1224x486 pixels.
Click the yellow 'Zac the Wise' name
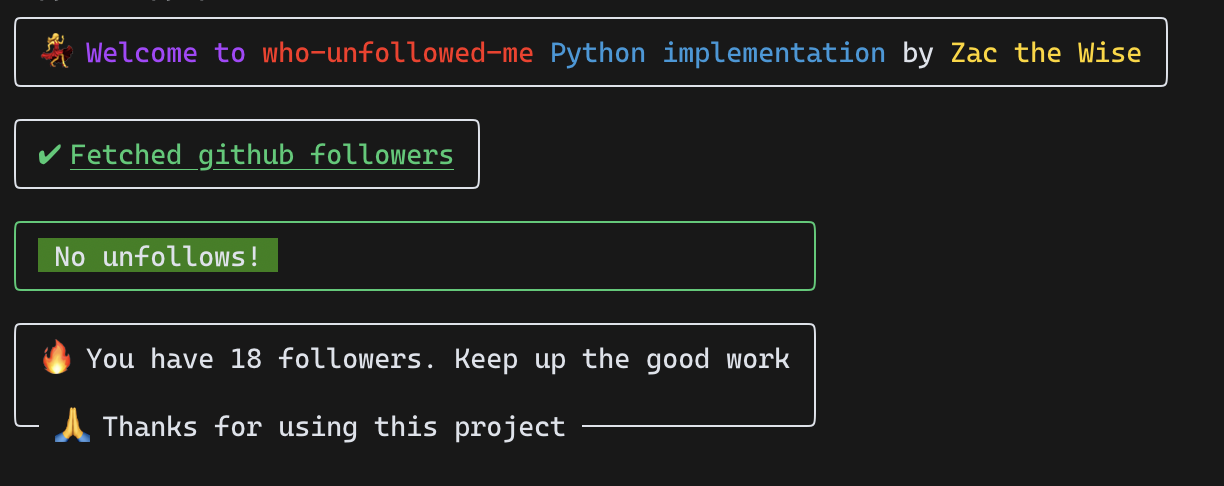point(1045,52)
